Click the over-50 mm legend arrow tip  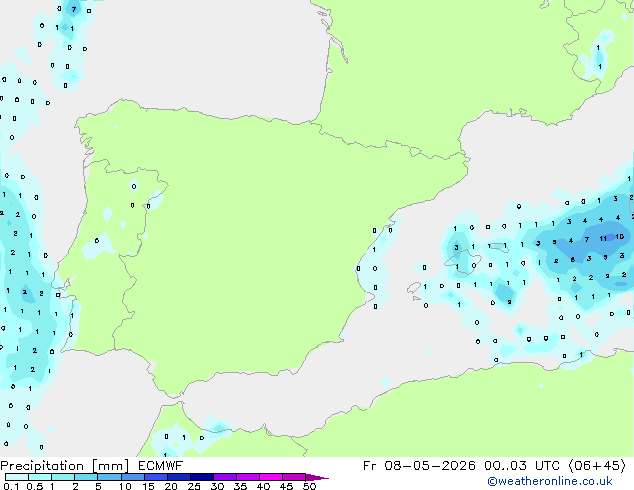[x=317, y=477]
